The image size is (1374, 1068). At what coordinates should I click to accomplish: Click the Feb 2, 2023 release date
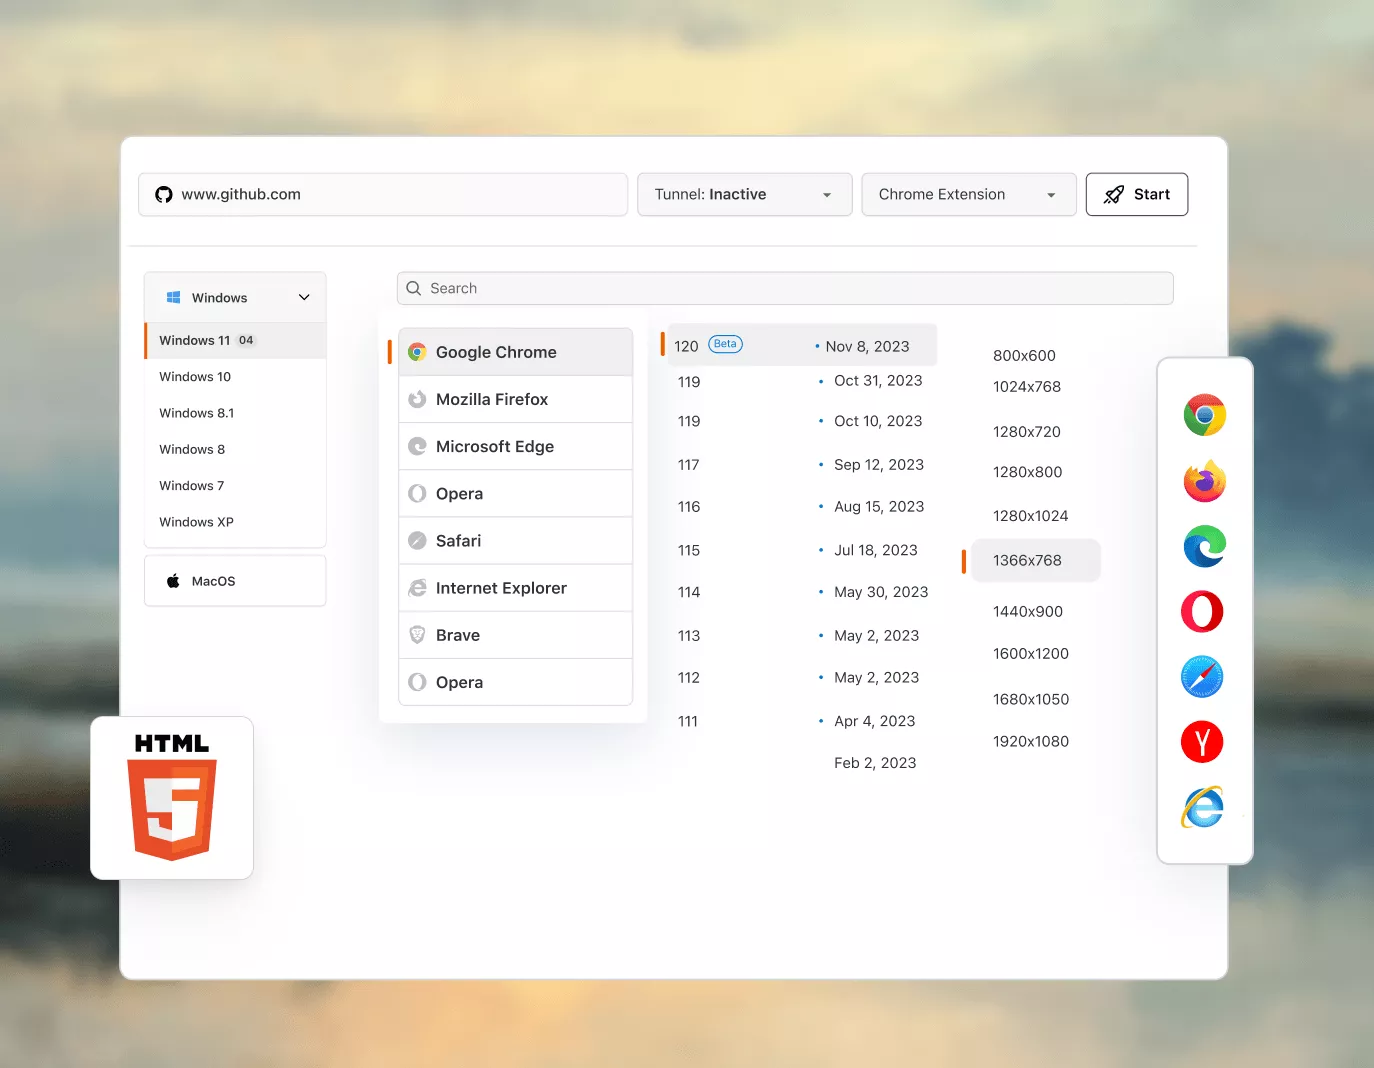[x=875, y=763]
